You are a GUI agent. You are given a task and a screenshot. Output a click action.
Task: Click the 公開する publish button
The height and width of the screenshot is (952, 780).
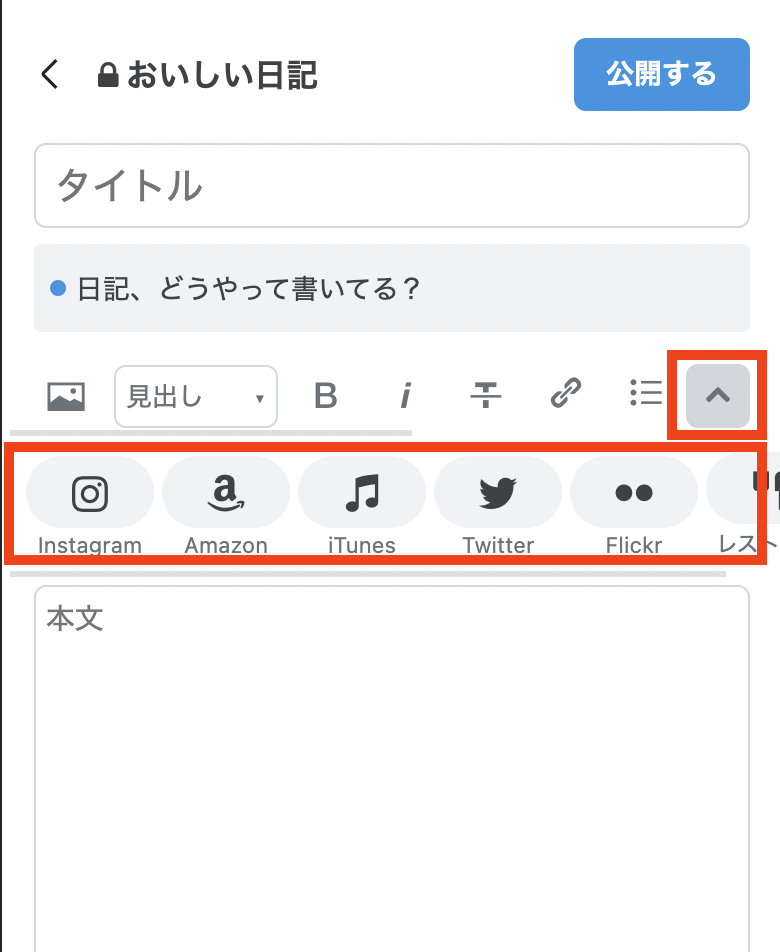coord(662,74)
